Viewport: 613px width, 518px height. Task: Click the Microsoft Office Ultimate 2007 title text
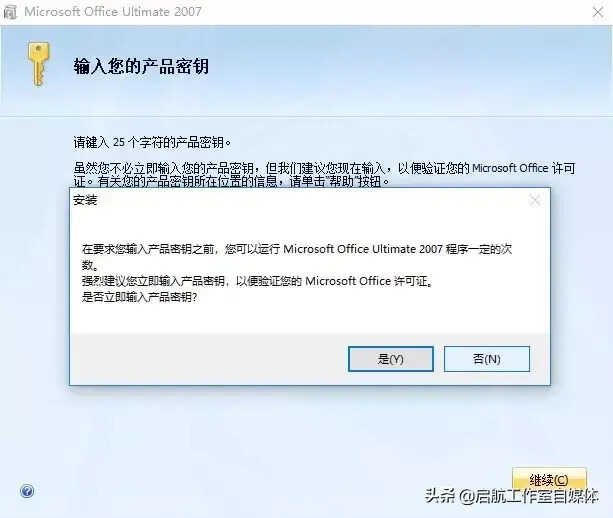click(x=113, y=12)
